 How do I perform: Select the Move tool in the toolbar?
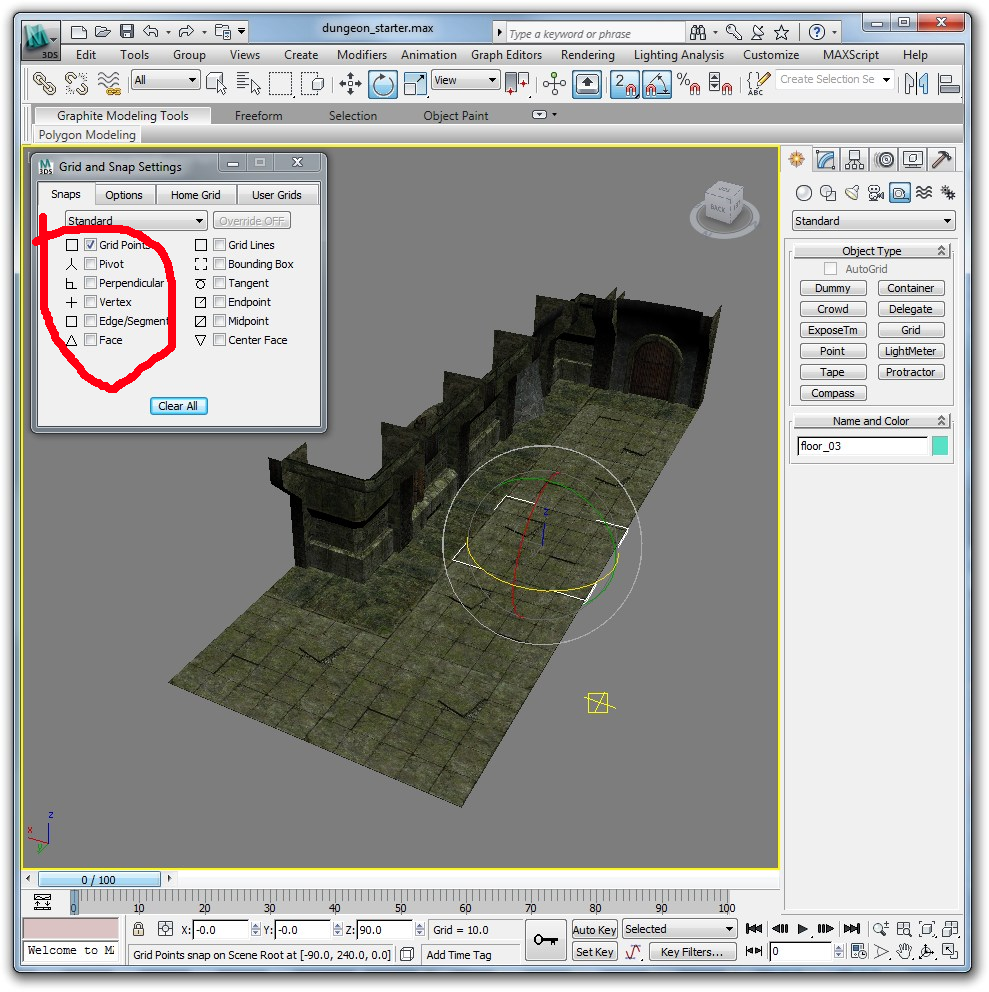pos(350,83)
